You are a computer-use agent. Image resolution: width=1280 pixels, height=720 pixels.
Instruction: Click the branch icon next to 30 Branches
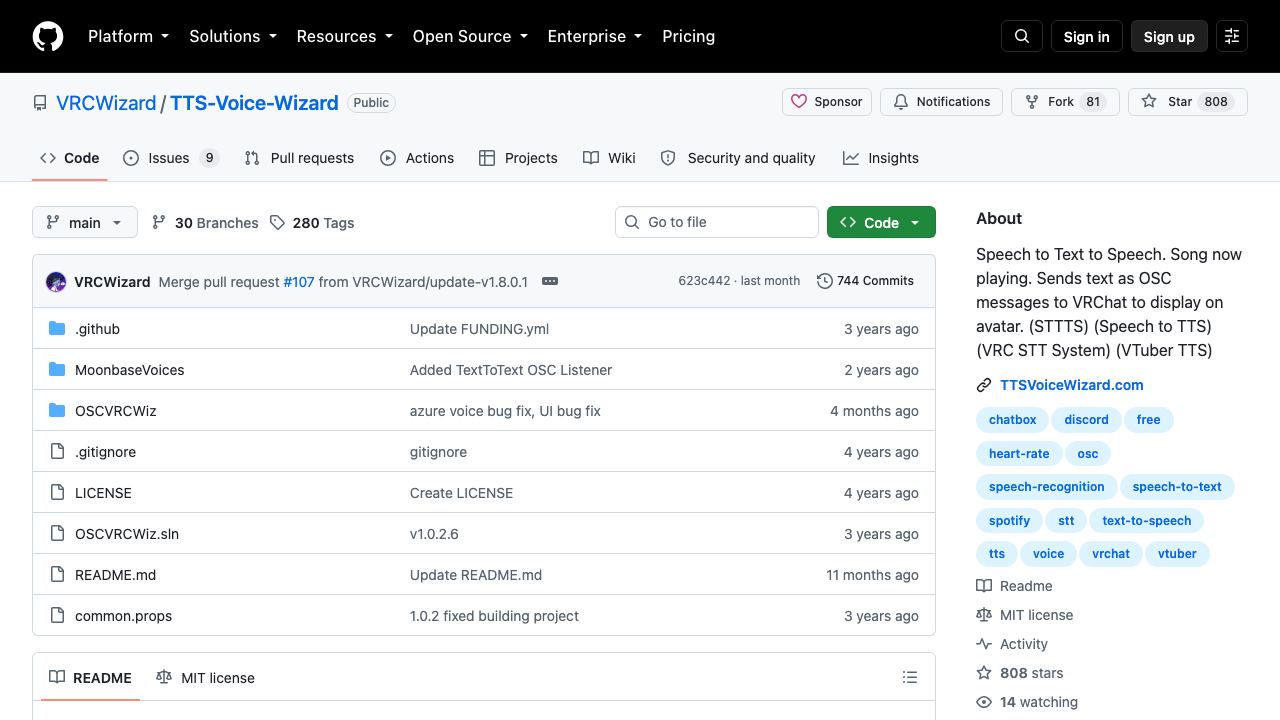tap(159, 223)
